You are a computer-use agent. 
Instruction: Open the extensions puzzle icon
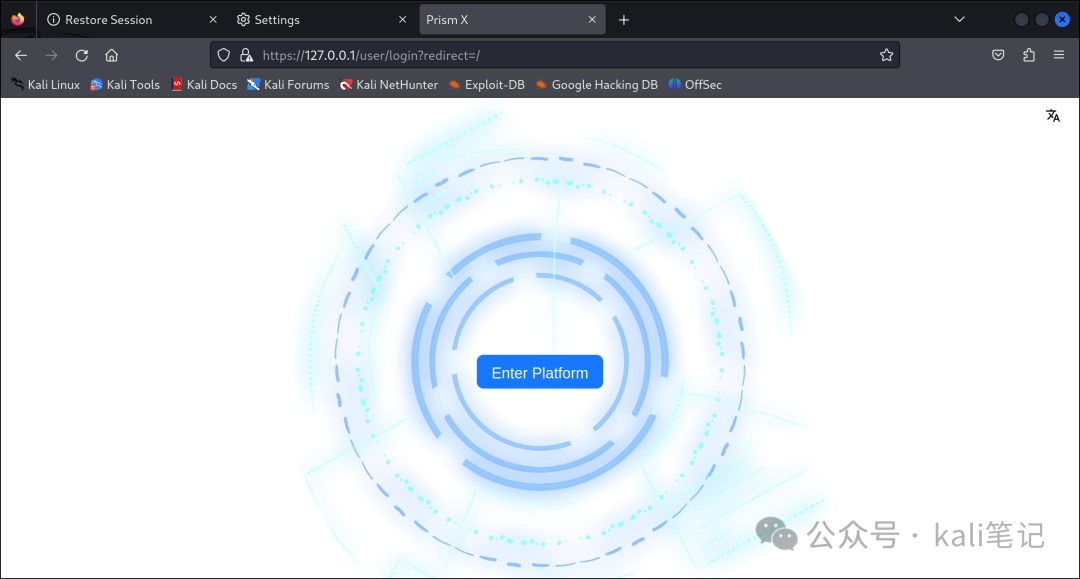pyautogui.click(x=1029, y=55)
